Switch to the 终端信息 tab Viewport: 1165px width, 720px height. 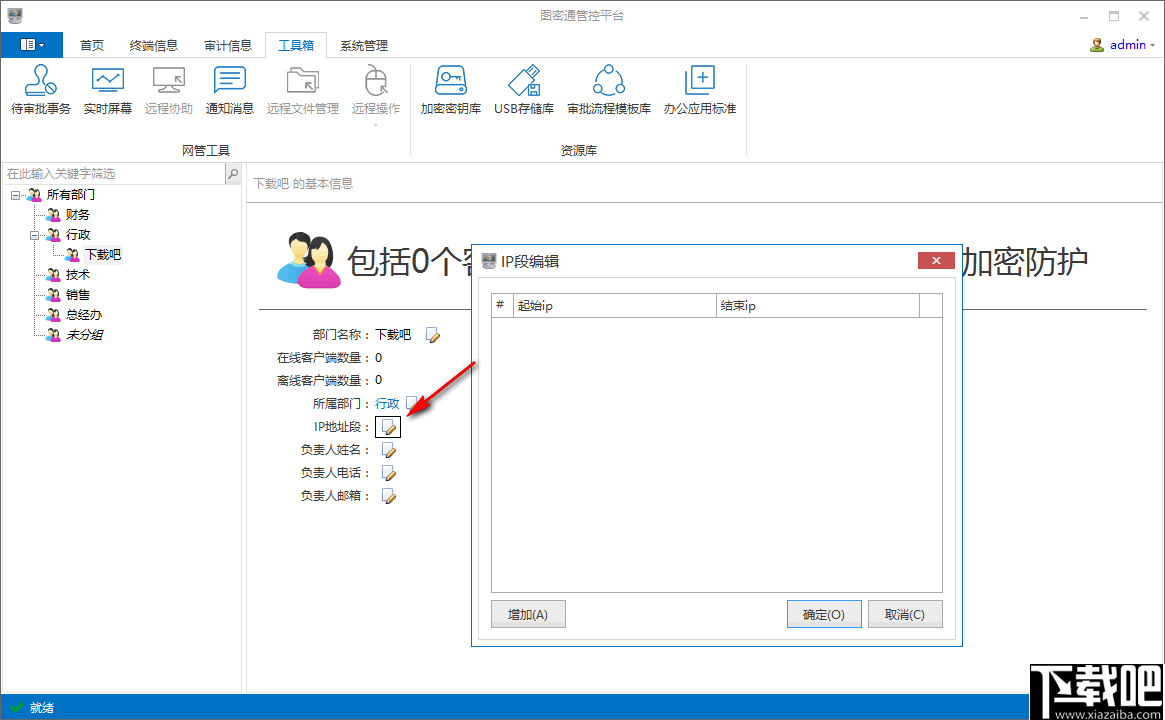click(154, 45)
